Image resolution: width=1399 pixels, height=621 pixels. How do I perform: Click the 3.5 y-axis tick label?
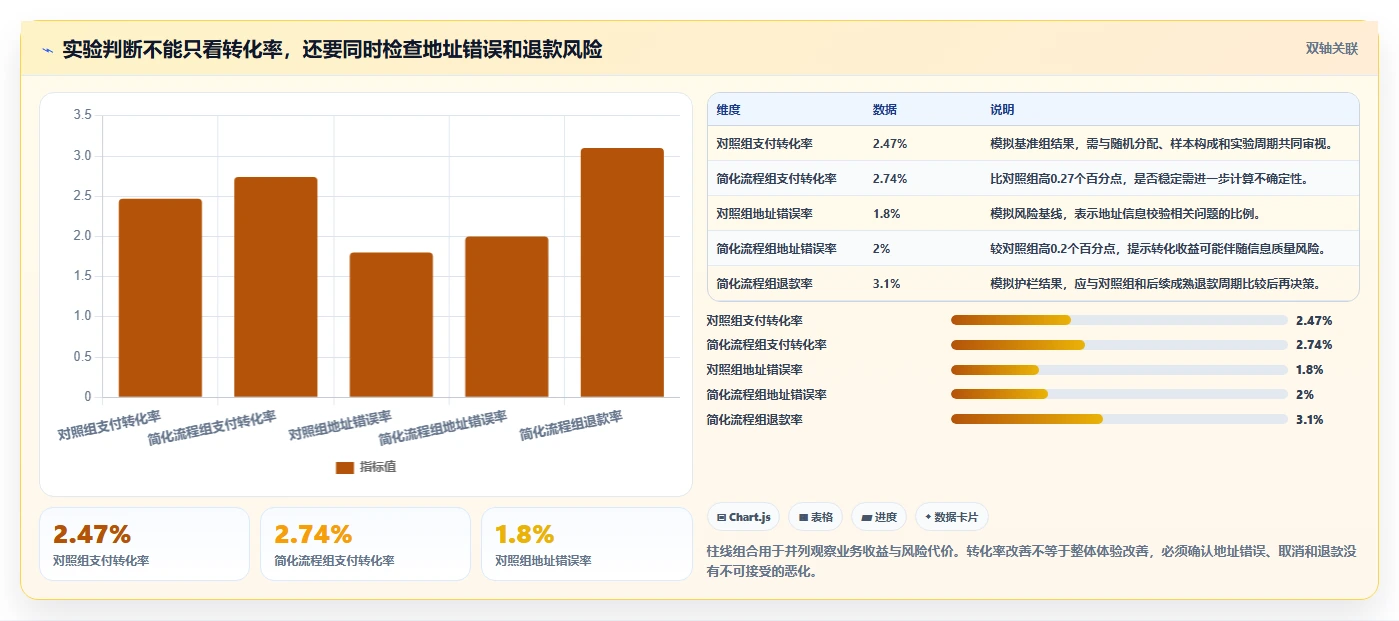[x=83, y=116]
